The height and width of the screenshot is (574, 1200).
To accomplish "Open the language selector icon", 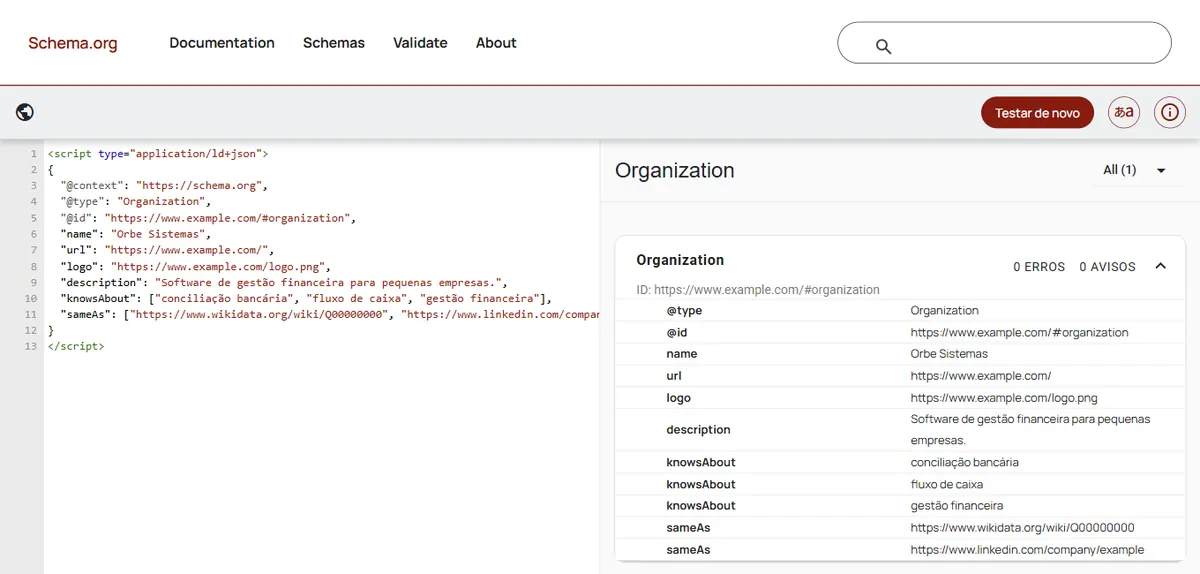I will pos(1124,112).
